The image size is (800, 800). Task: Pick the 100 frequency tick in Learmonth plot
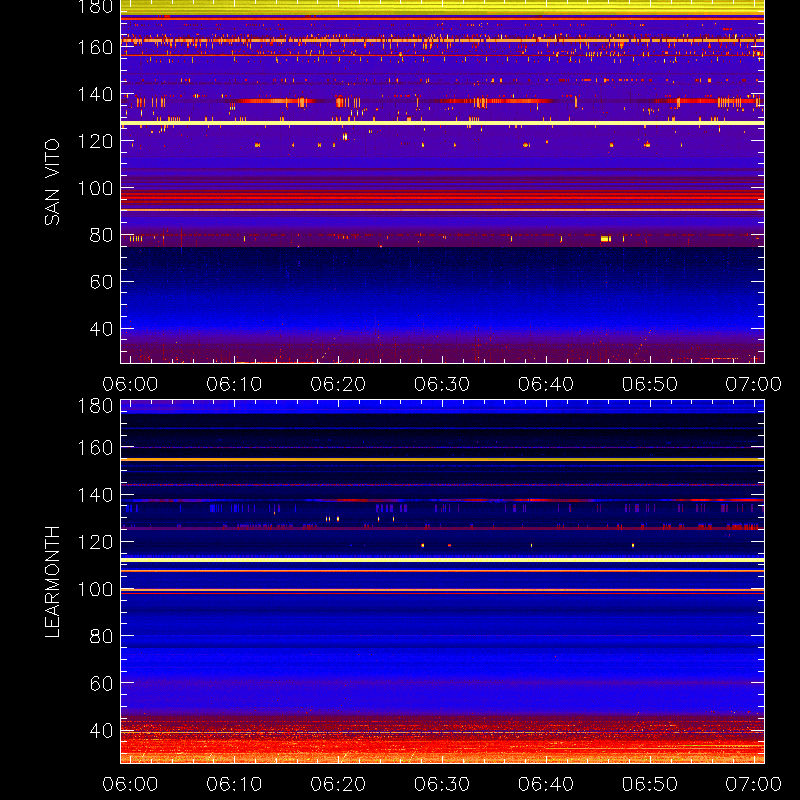[x=95, y=589]
